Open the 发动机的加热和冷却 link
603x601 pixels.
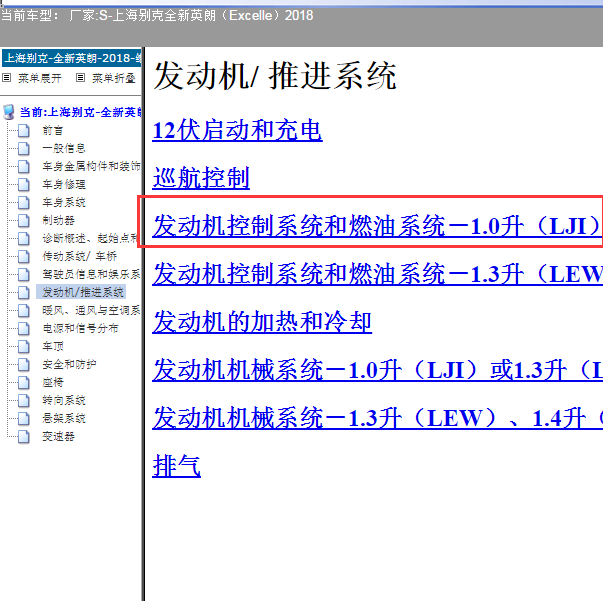pyautogui.click(x=262, y=322)
